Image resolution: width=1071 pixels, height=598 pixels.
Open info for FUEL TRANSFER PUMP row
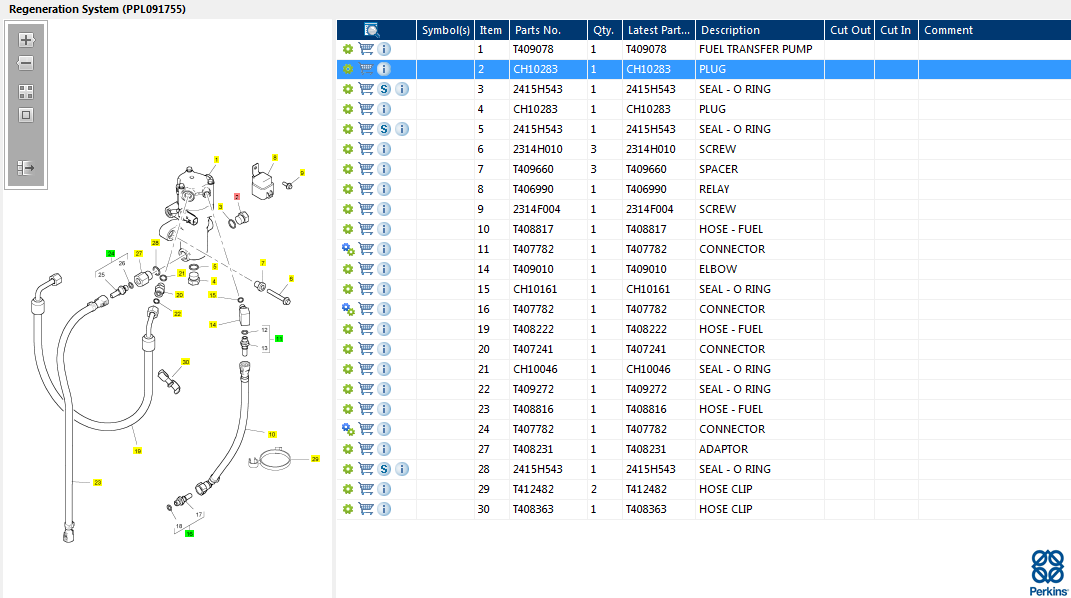pos(384,49)
